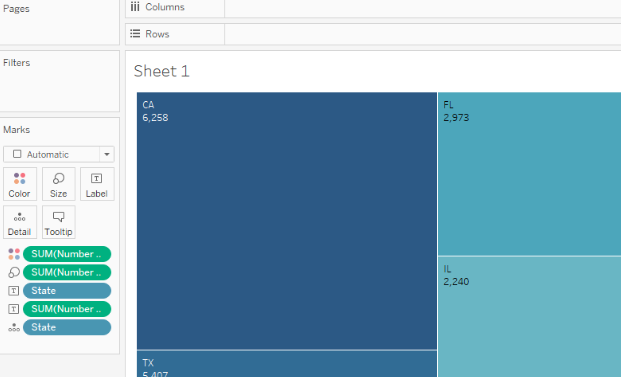This screenshot has height=377, width=621.
Task: Click the Columns shelf
Action: click(x=423, y=7)
